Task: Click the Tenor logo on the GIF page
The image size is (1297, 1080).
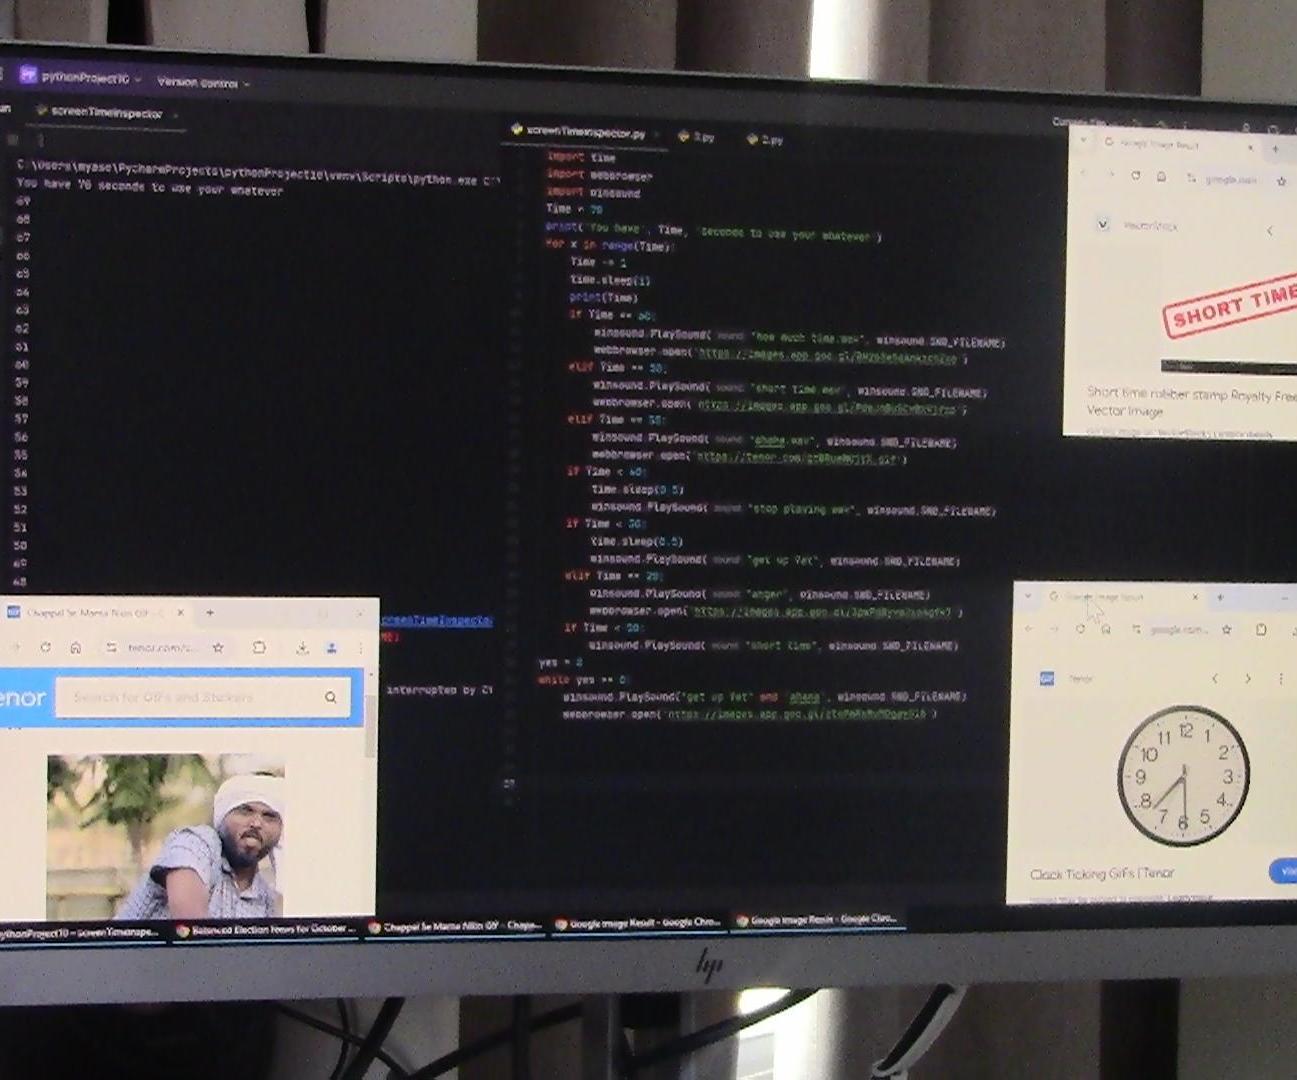Action: (20, 697)
